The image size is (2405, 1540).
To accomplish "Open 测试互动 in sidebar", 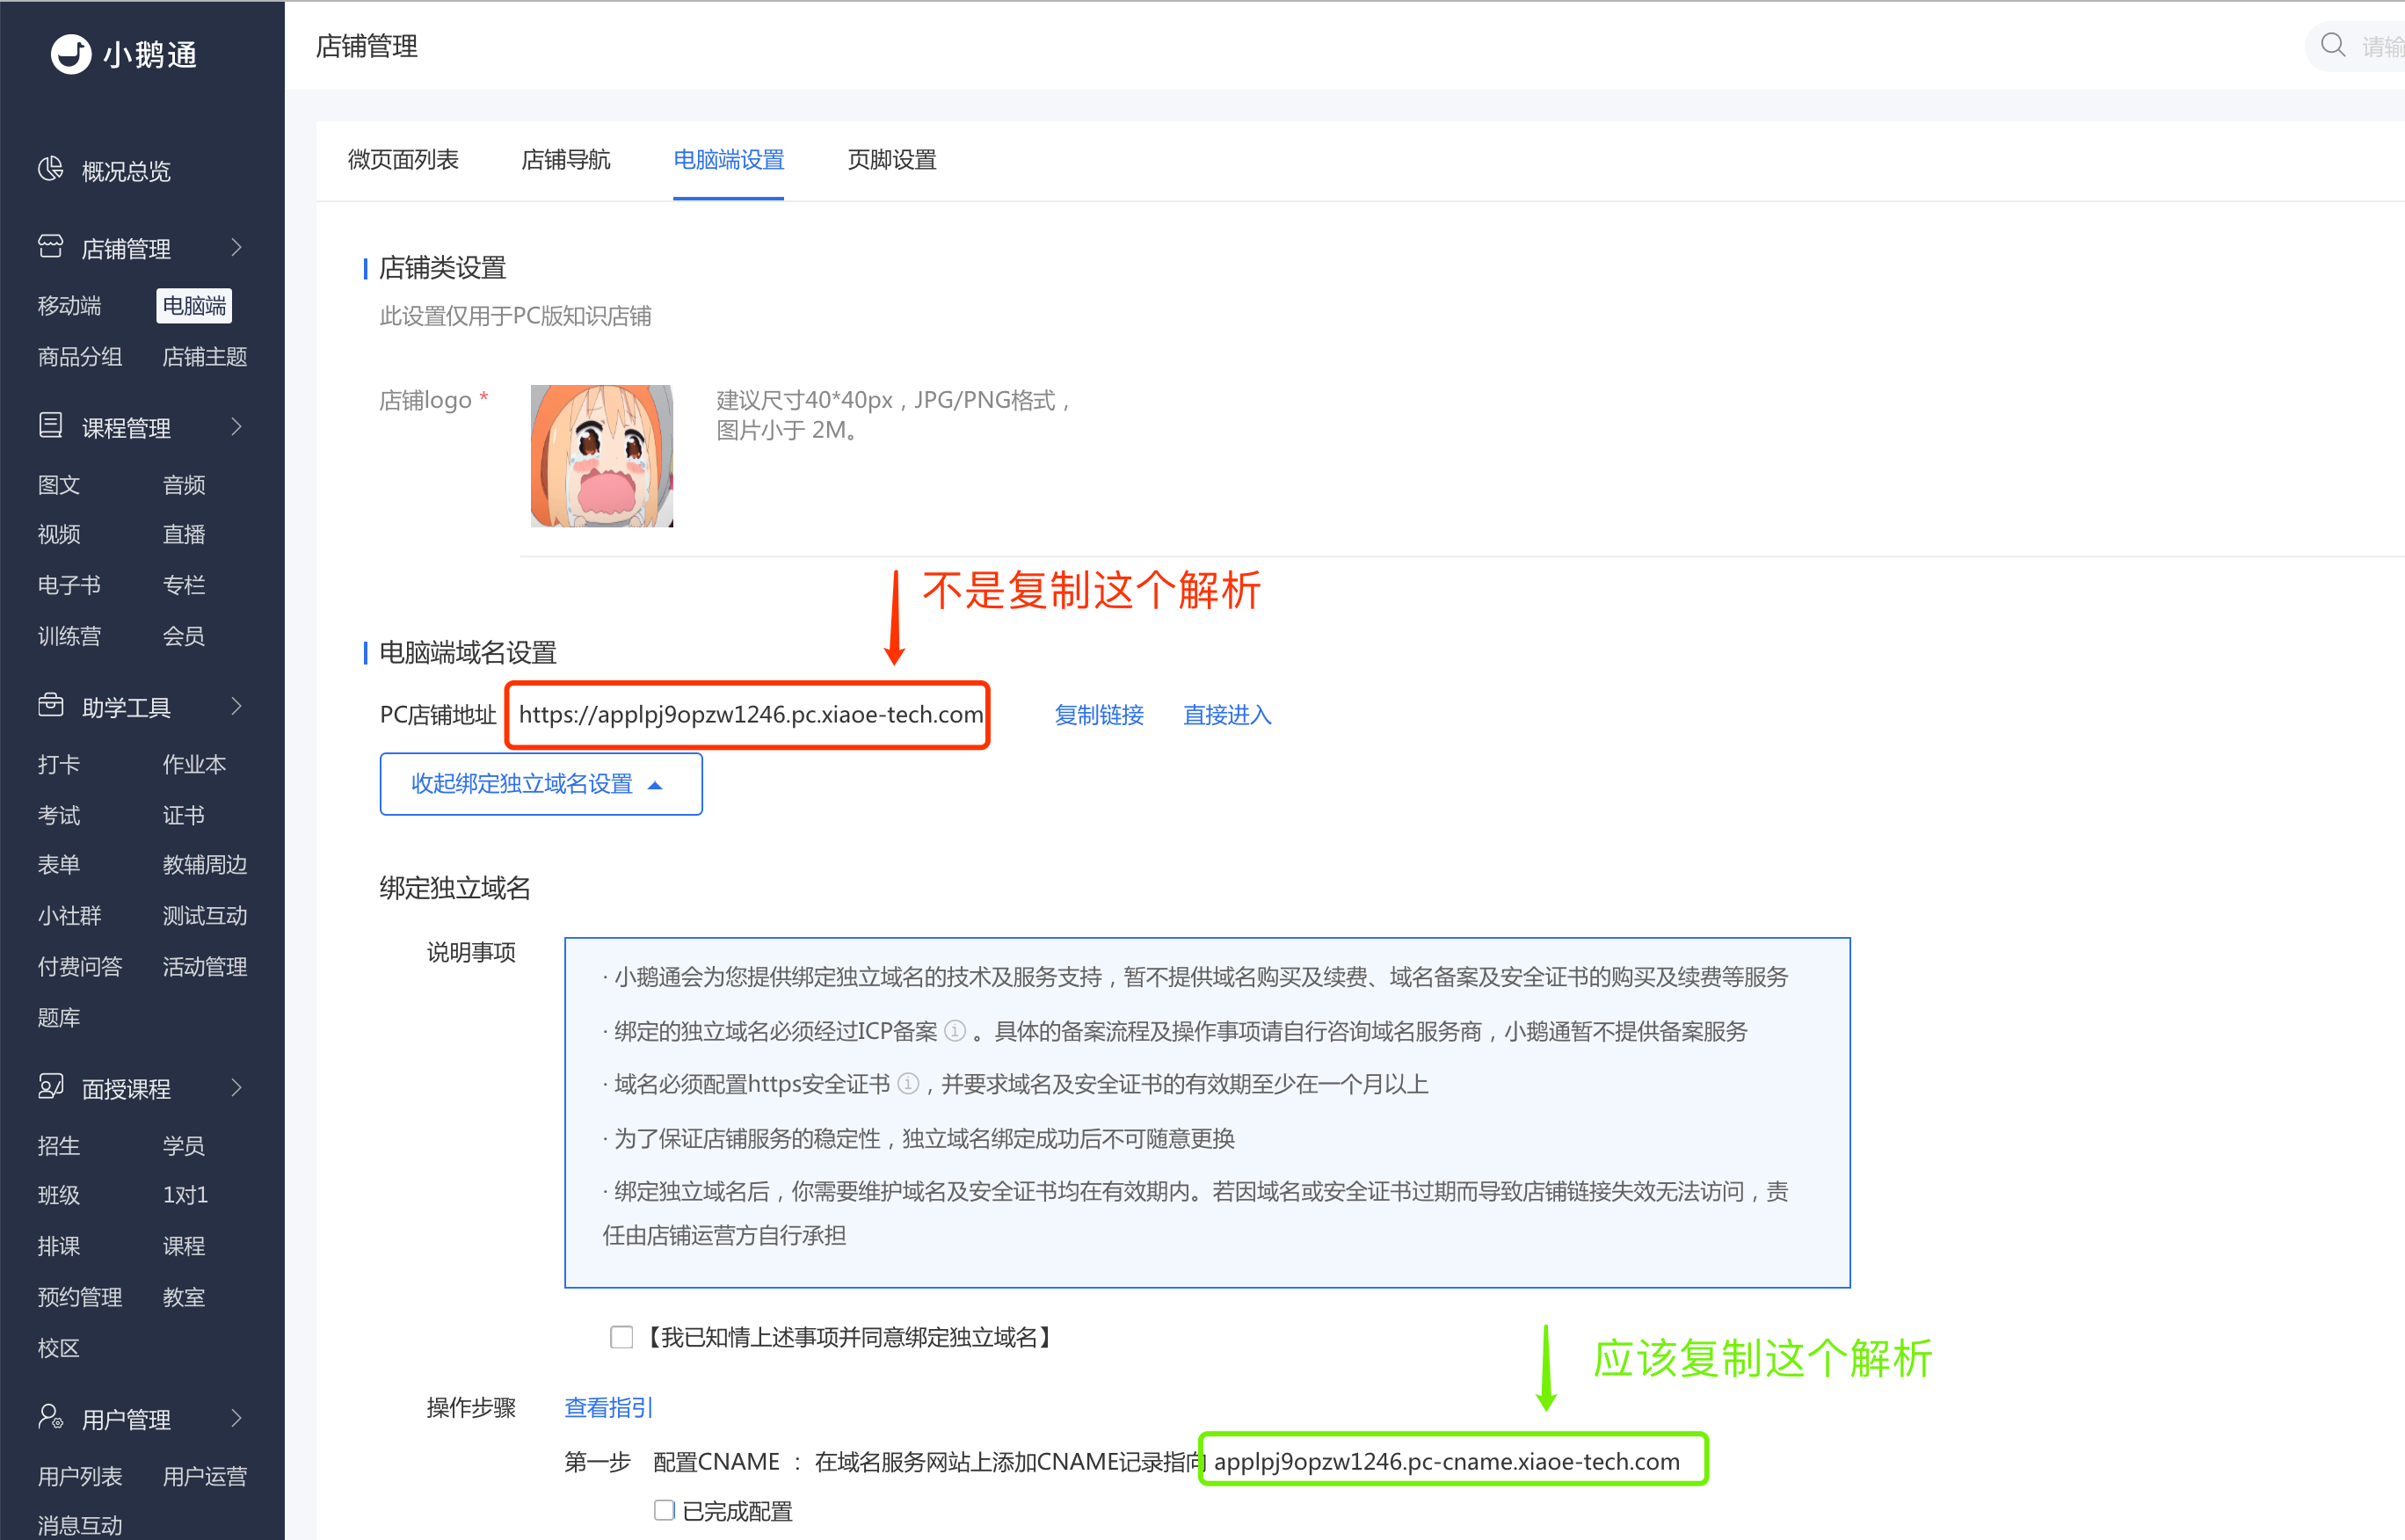I will (x=205, y=916).
